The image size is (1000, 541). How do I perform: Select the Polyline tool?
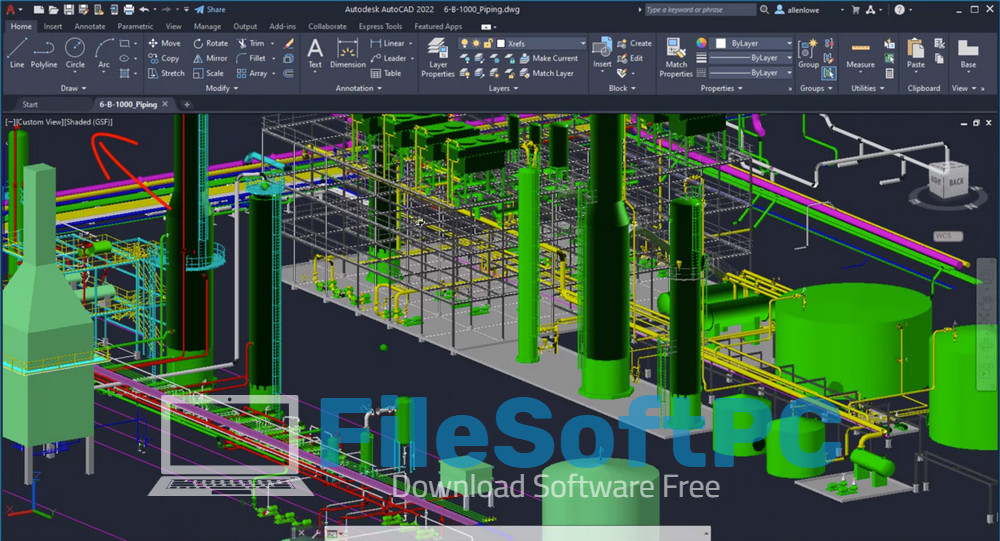43,52
